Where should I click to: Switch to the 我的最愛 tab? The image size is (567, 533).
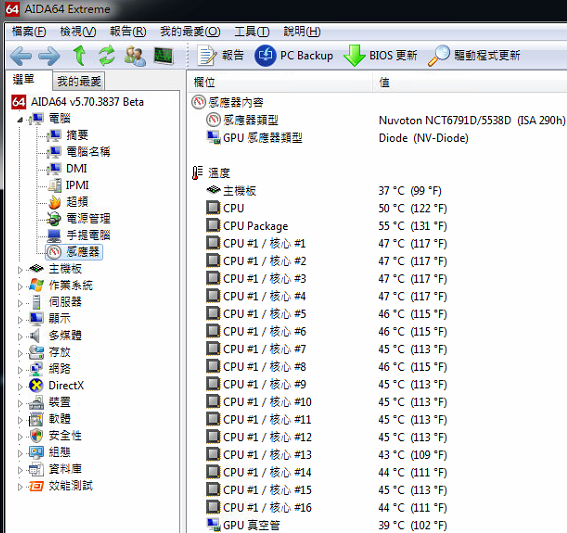[79, 81]
